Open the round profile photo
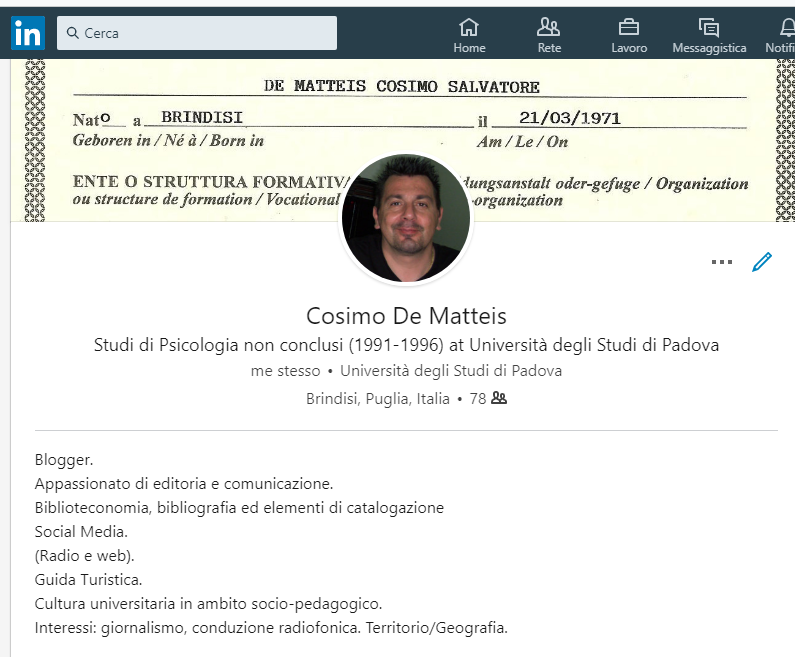 [406, 218]
